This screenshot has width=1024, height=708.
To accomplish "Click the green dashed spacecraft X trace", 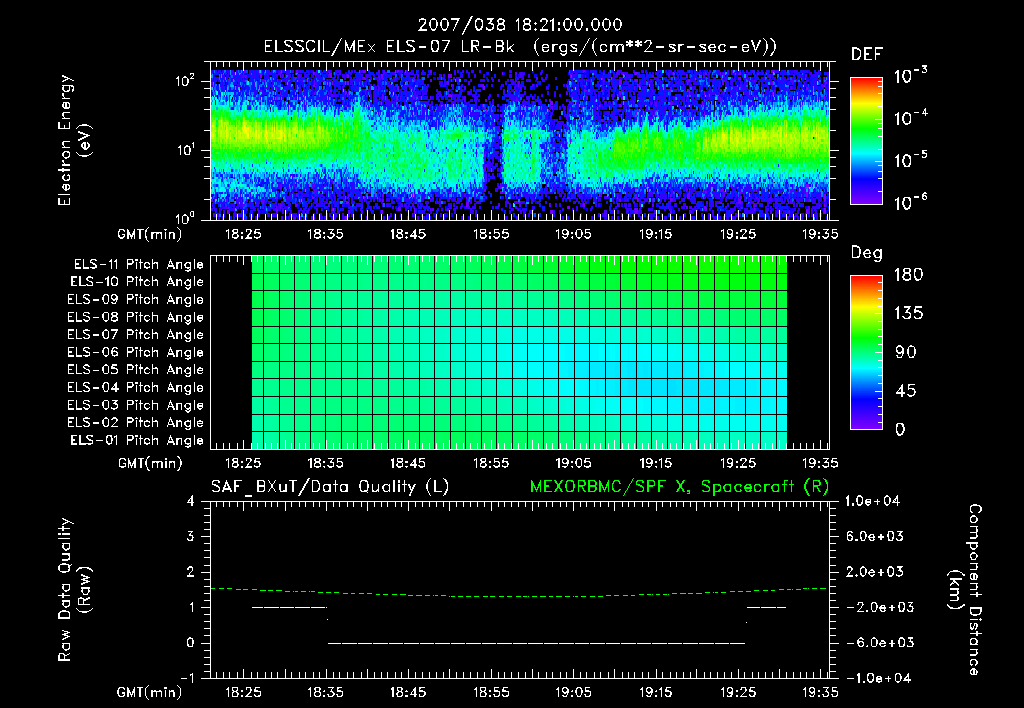I will pyautogui.click(x=520, y=594).
